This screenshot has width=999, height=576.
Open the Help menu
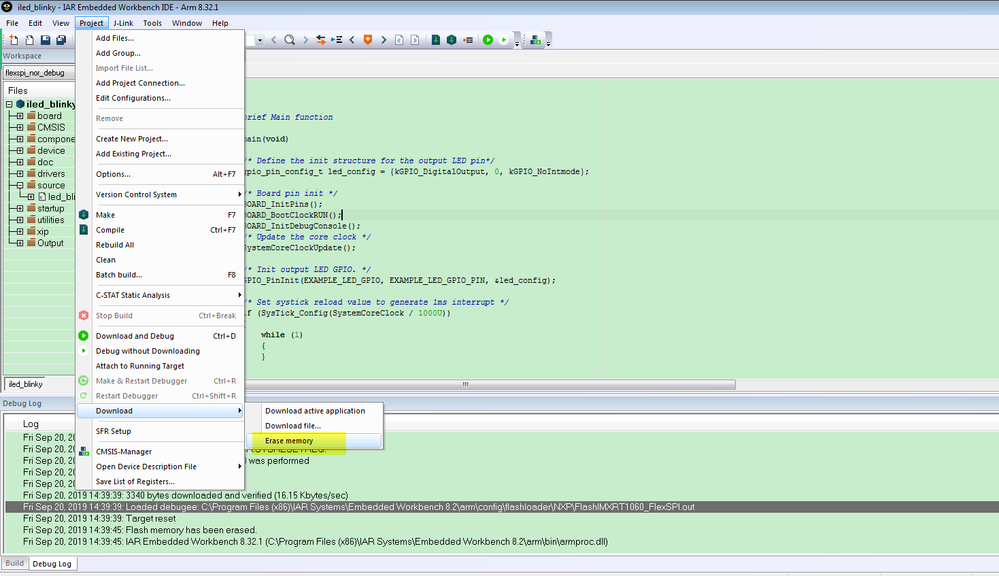[220, 23]
